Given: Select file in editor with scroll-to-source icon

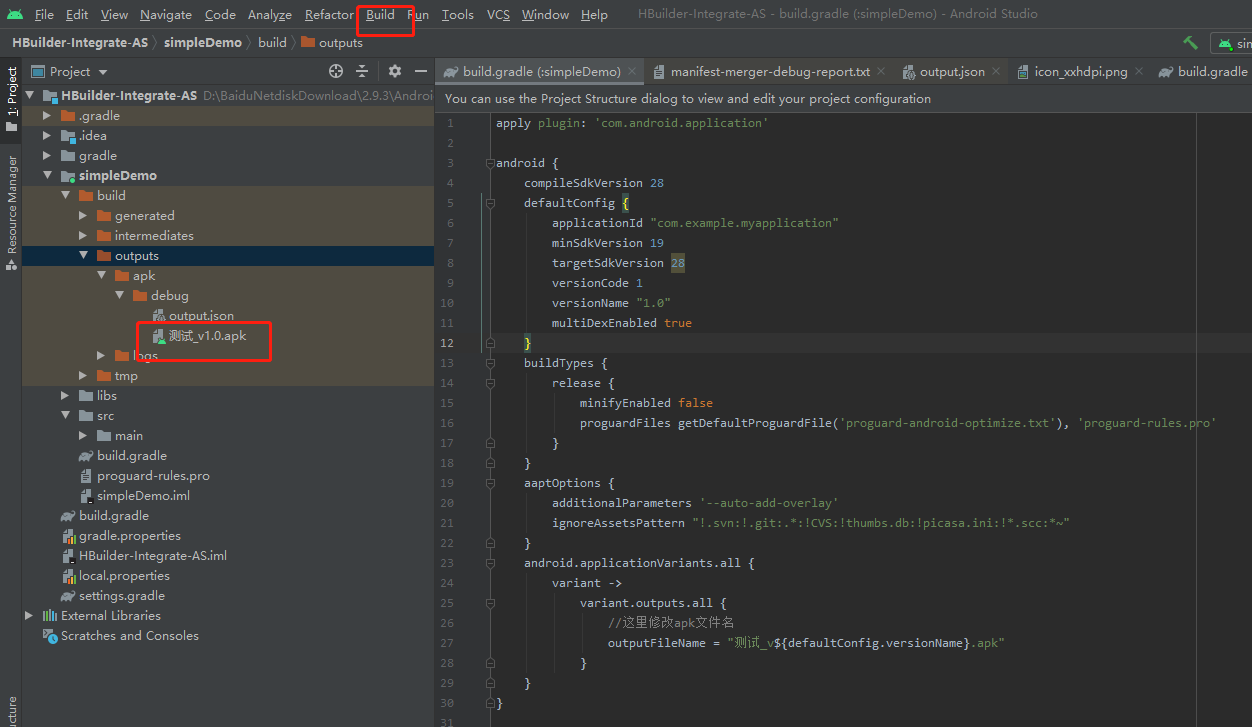Looking at the screenshot, I should pos(335,71).
